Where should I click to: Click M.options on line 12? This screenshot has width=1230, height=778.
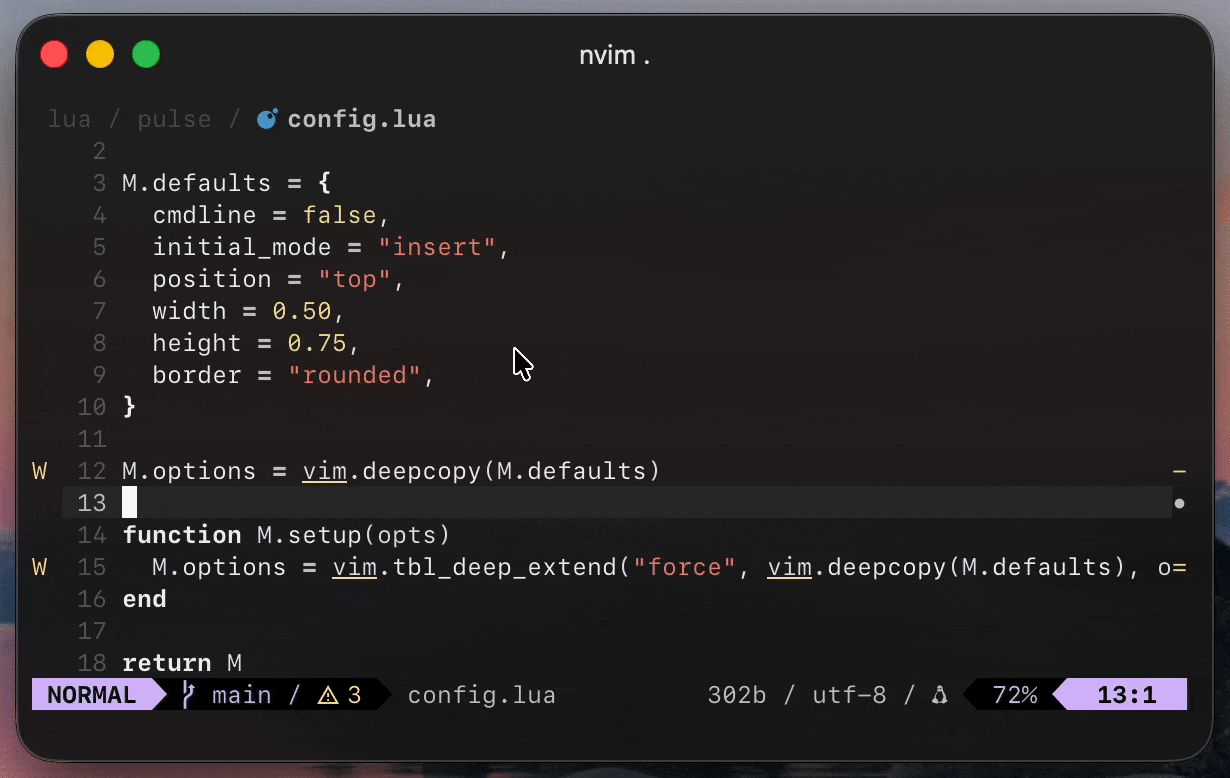(189, 471)
